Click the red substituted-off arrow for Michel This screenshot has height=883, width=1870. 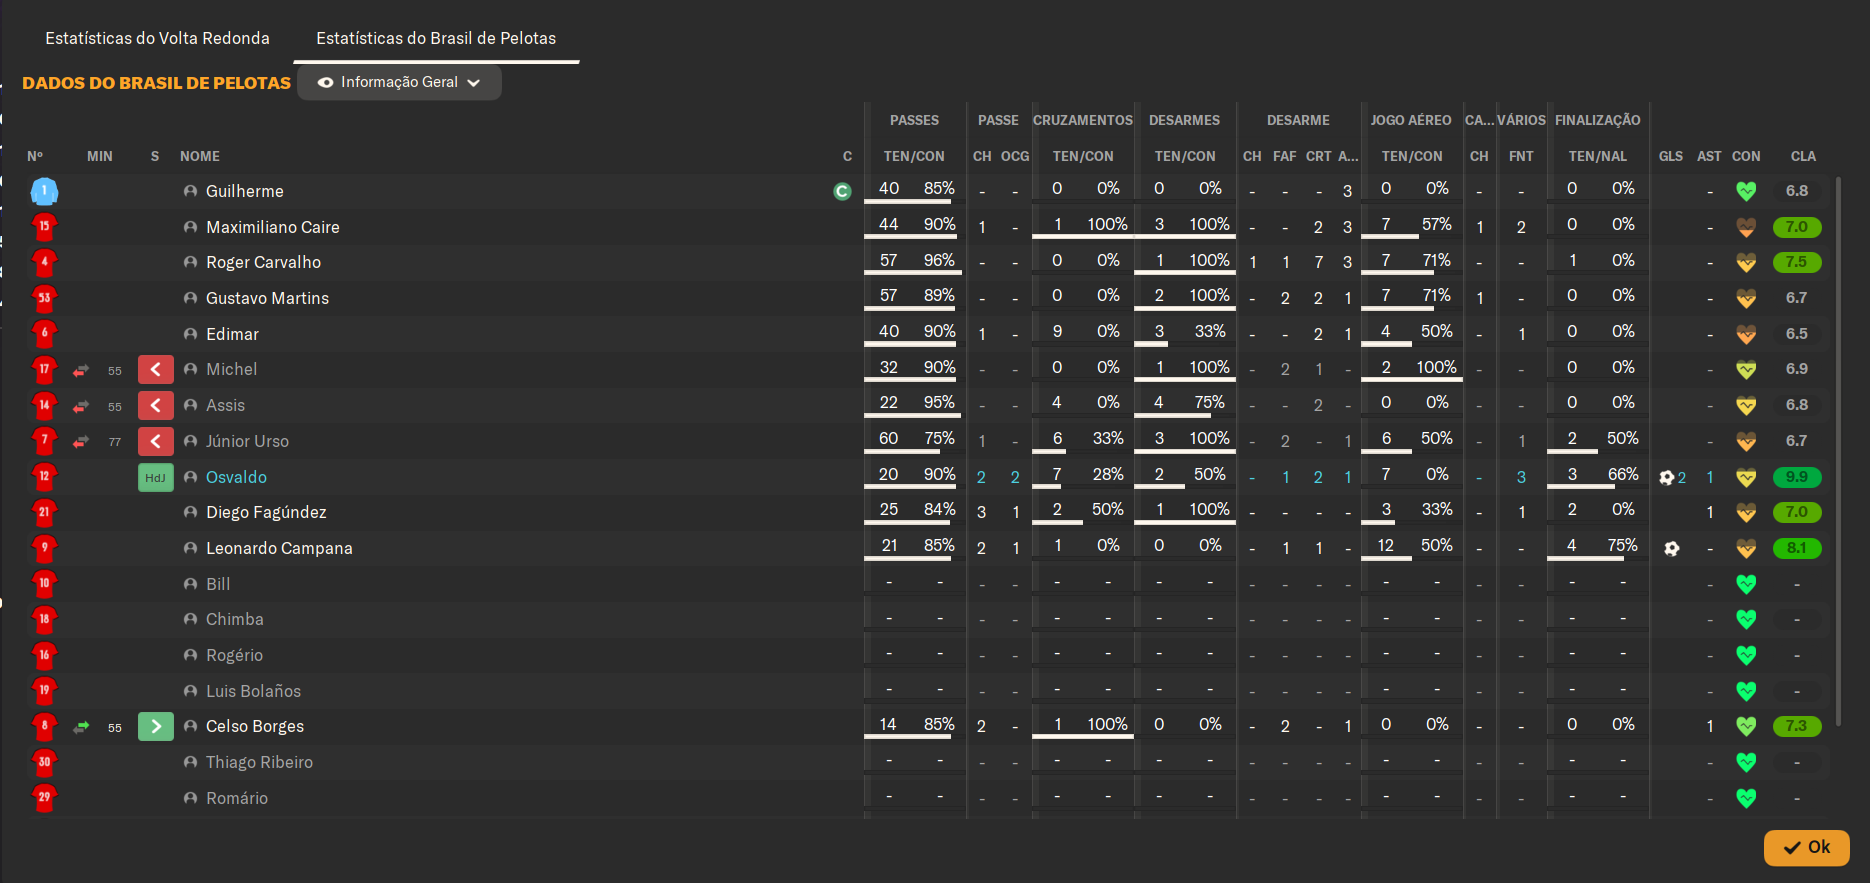(156, 369)
